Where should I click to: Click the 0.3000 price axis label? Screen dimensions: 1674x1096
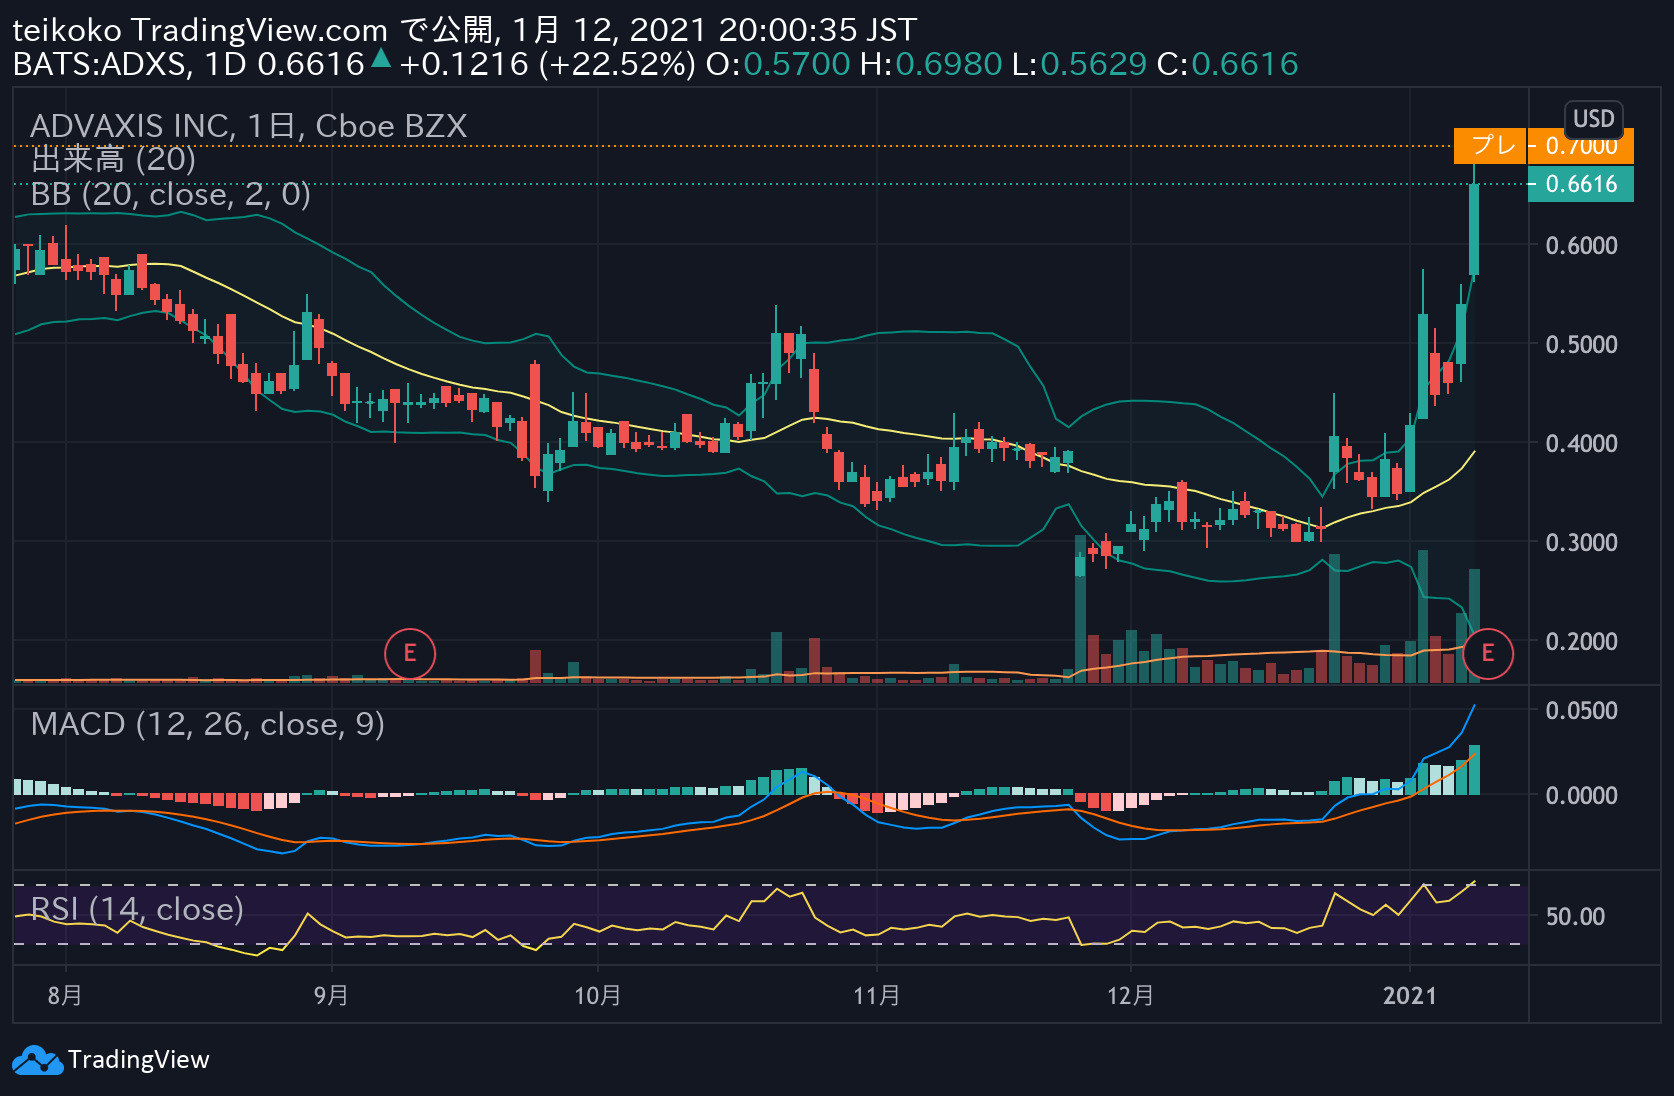[x=1581, y=543]
